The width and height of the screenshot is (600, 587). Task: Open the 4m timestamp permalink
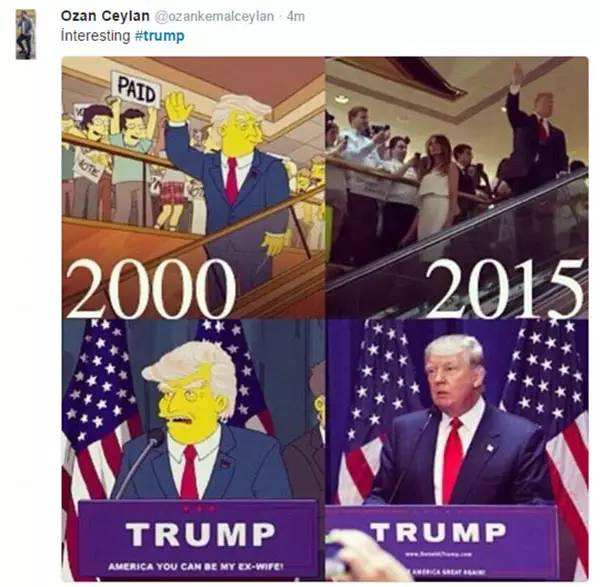click(x=295, y=16)
